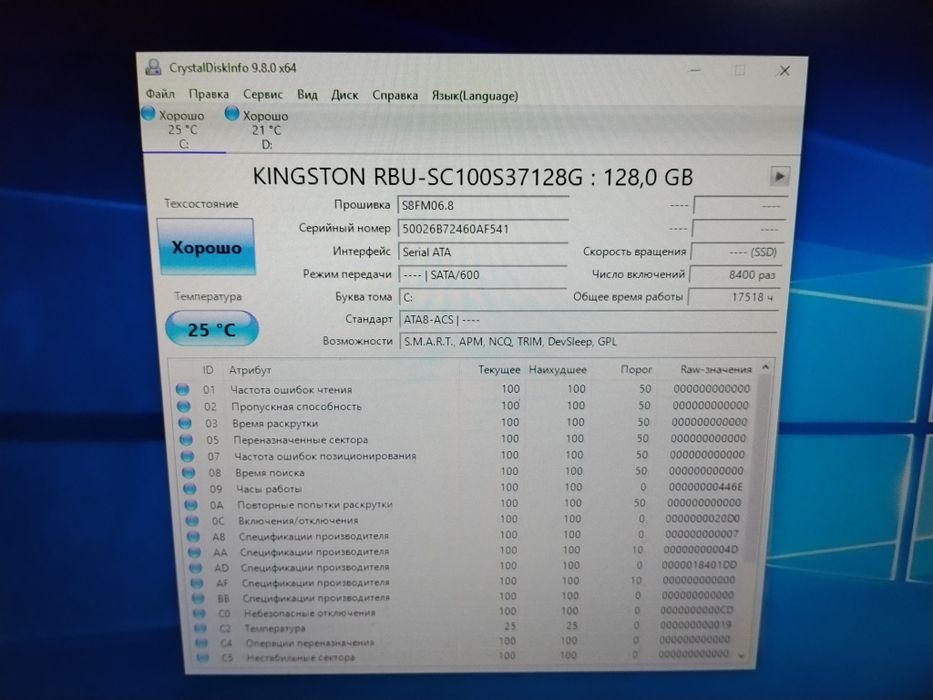Click status icon for attribute AF
Viewport: 933px width, 700px height.
pyautogui.click(x=196, y=583)
